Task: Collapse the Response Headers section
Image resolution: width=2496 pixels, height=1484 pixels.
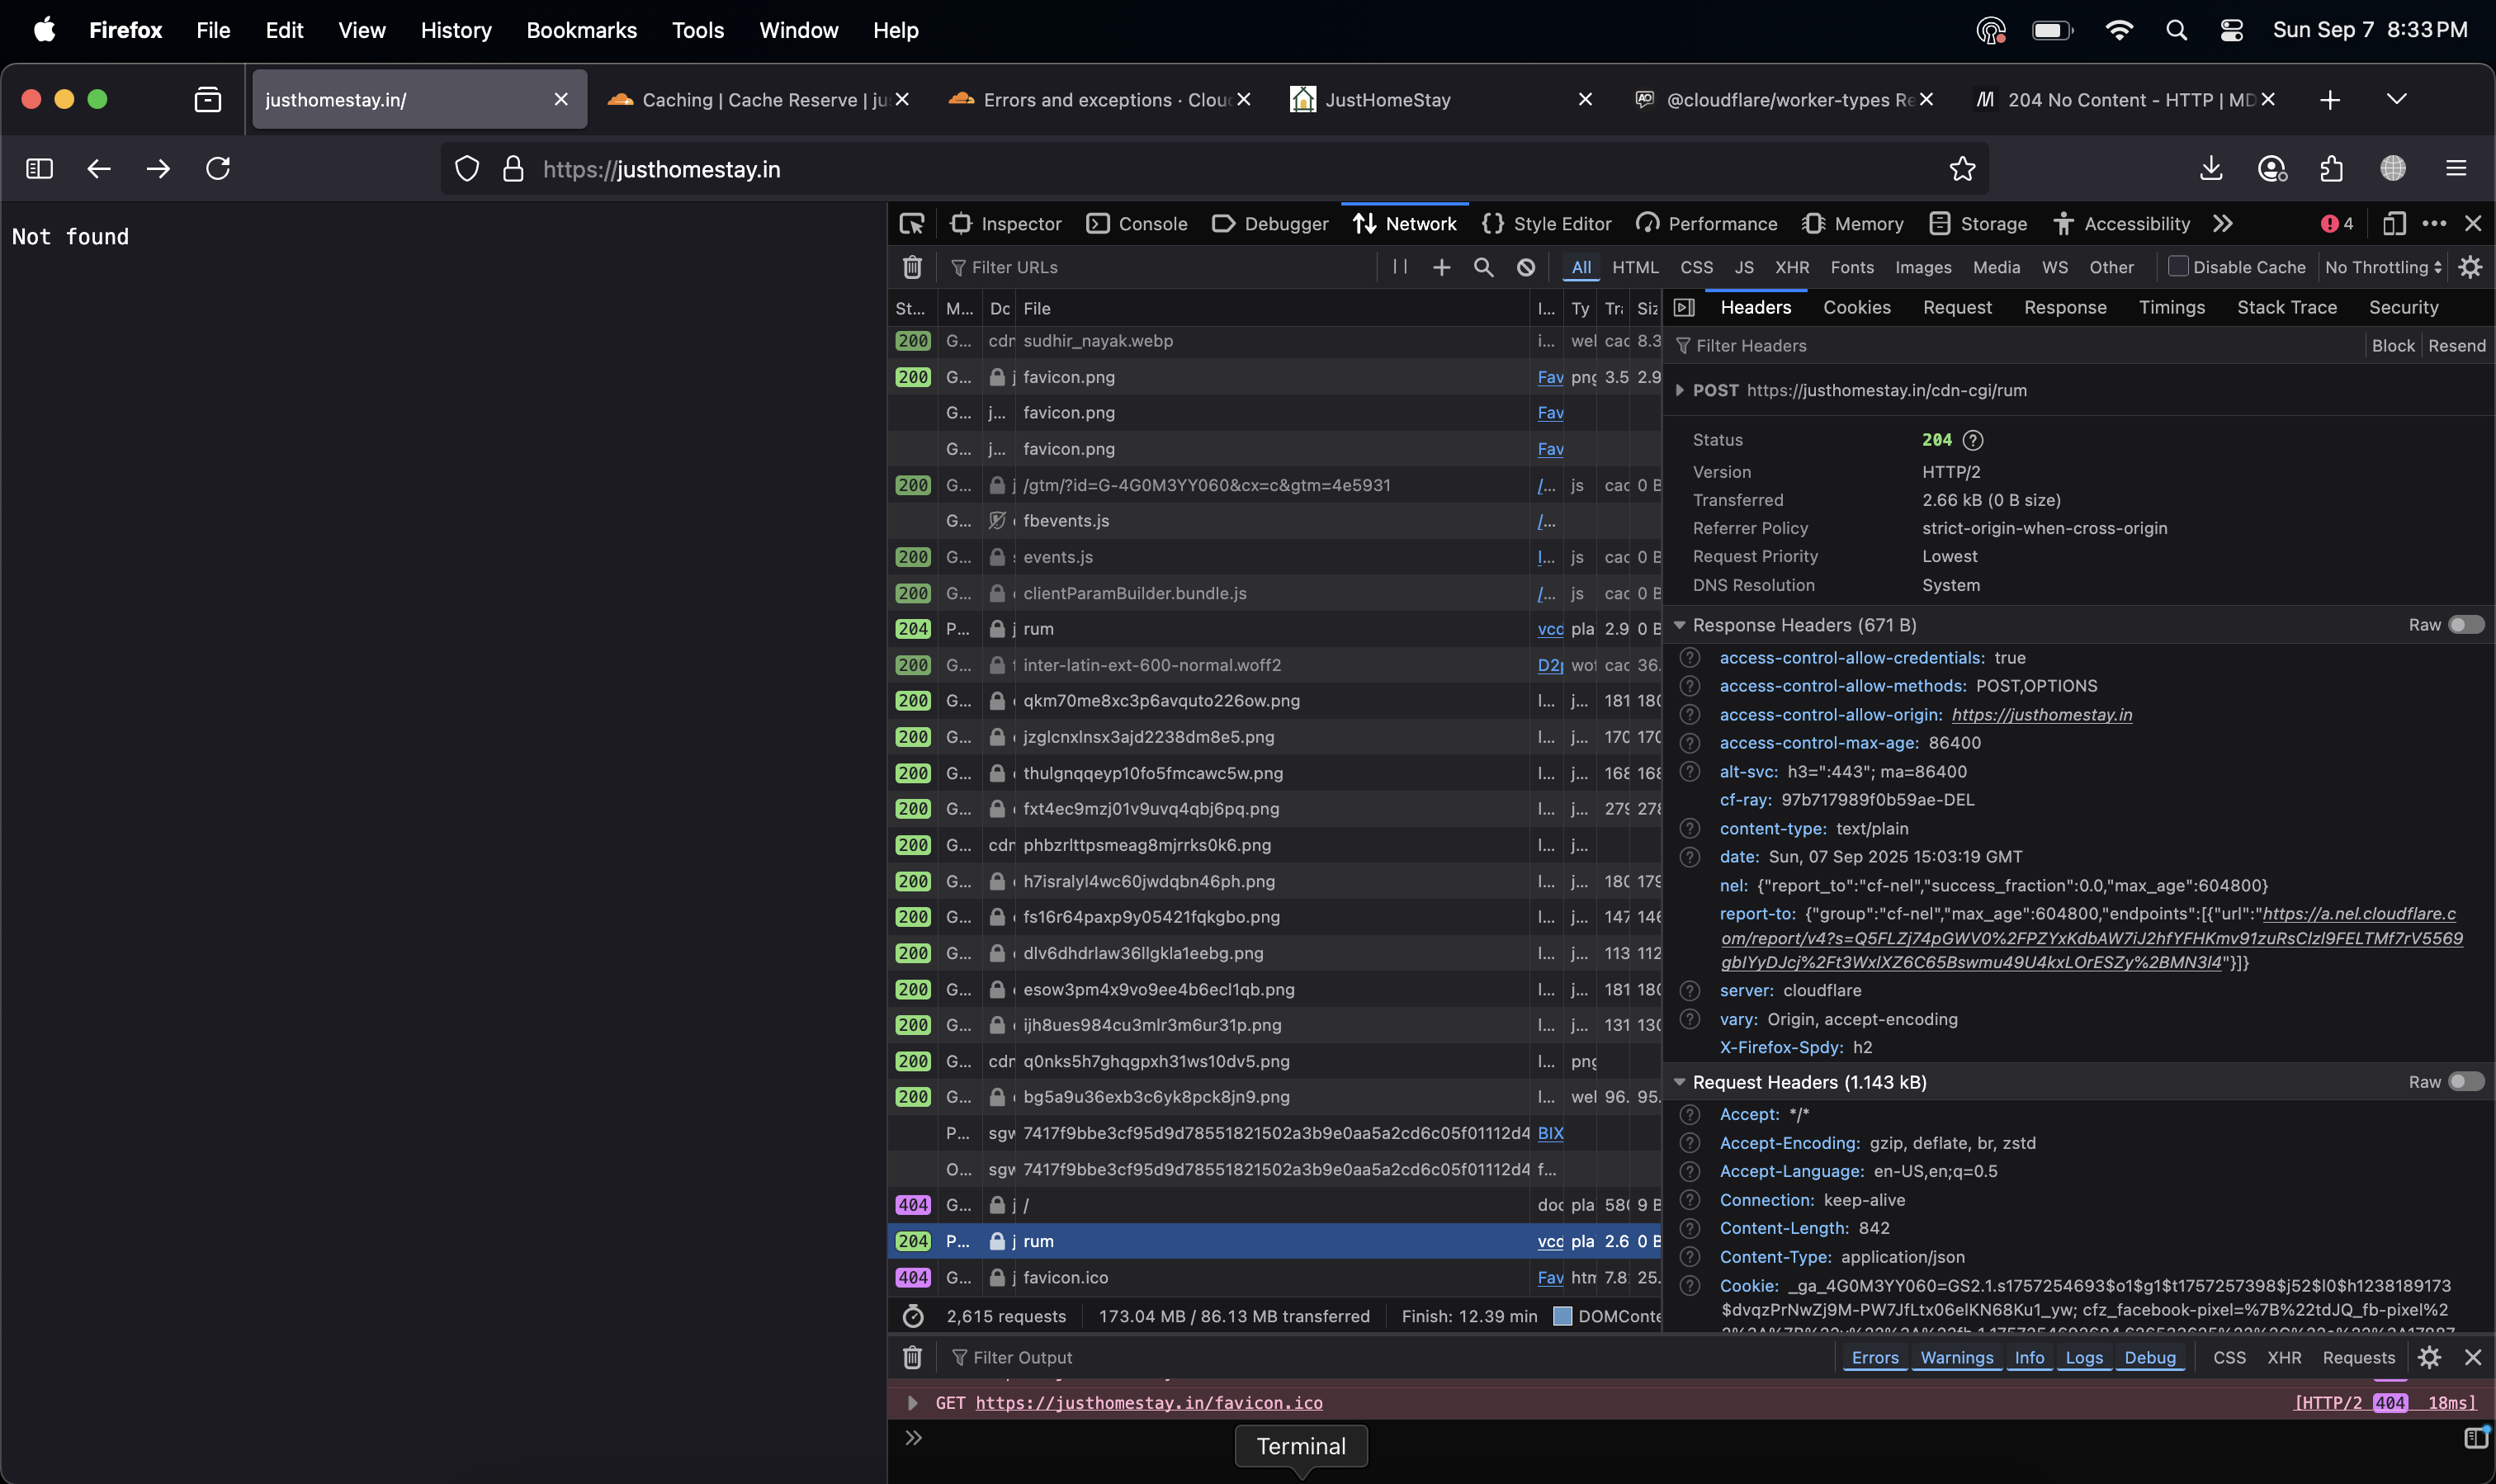Action: (1680, 625)
